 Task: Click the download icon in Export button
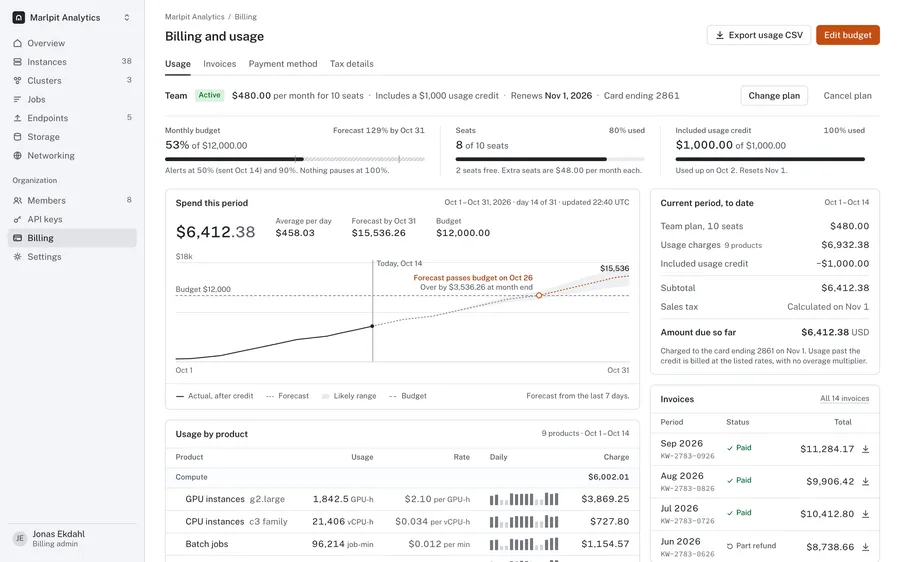(x=719, y=35)
